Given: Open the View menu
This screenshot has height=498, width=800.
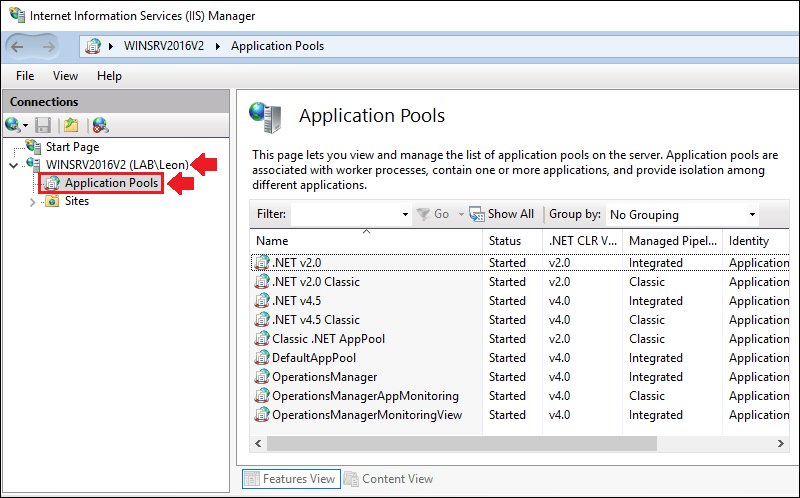Looking at the screenshot, I should point(65,76).
